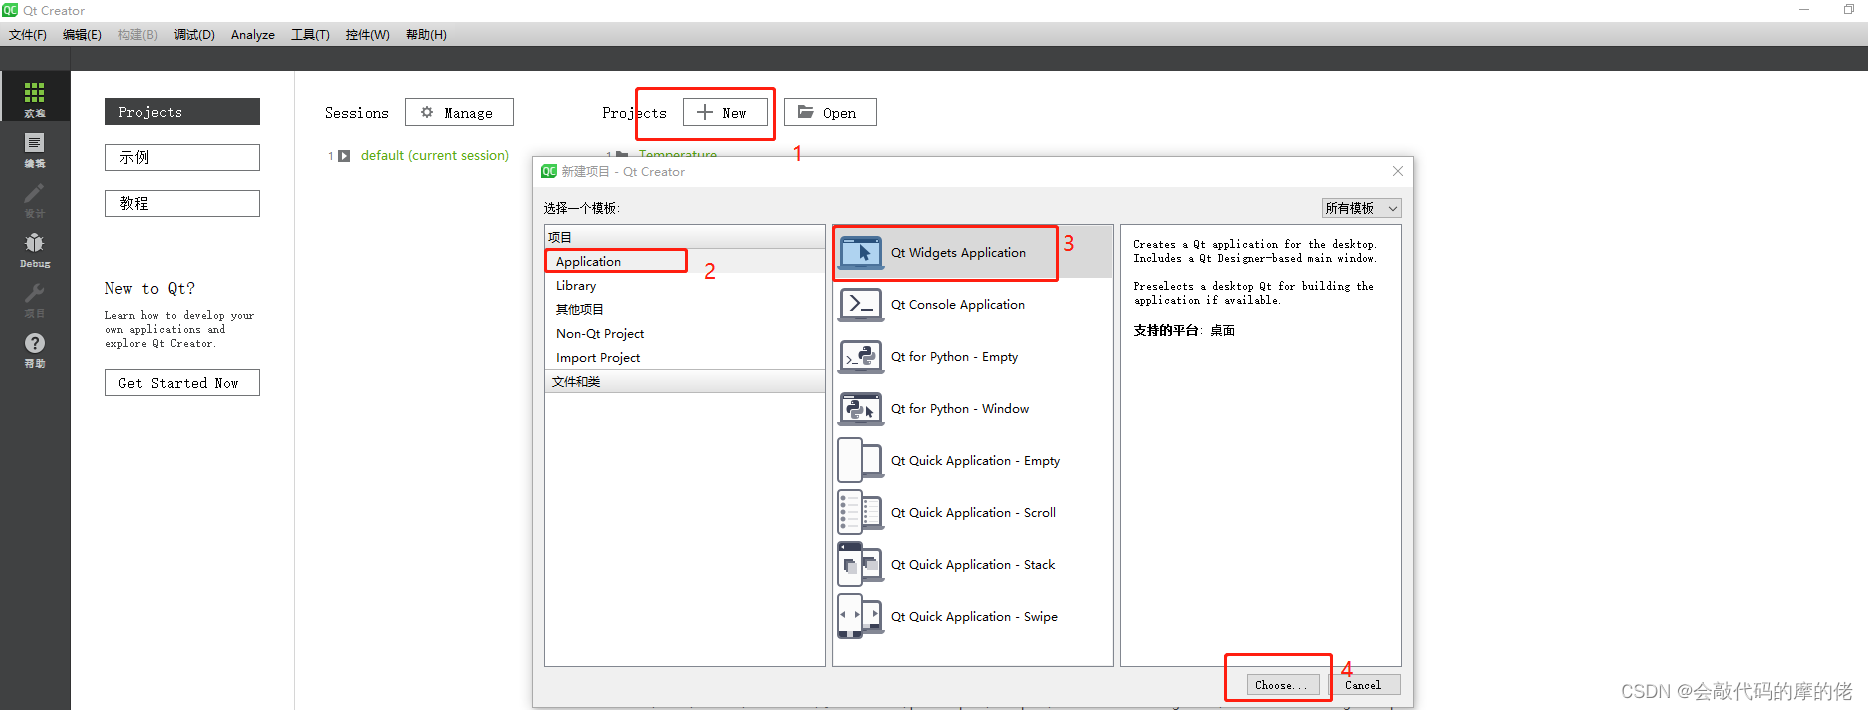Switch to Edit mode icon

35,148
